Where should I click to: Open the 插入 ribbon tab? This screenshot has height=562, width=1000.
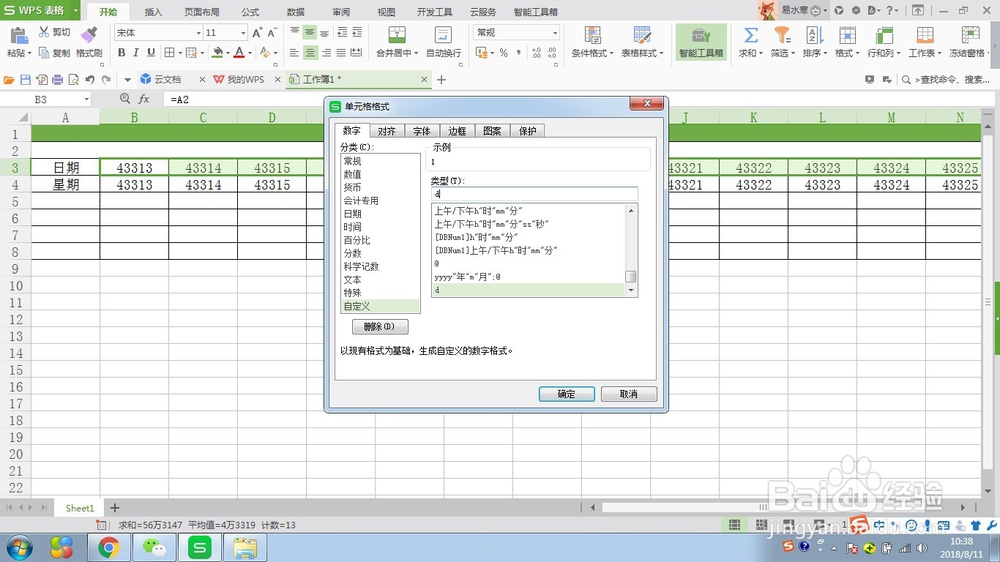(x=153, y=12)
